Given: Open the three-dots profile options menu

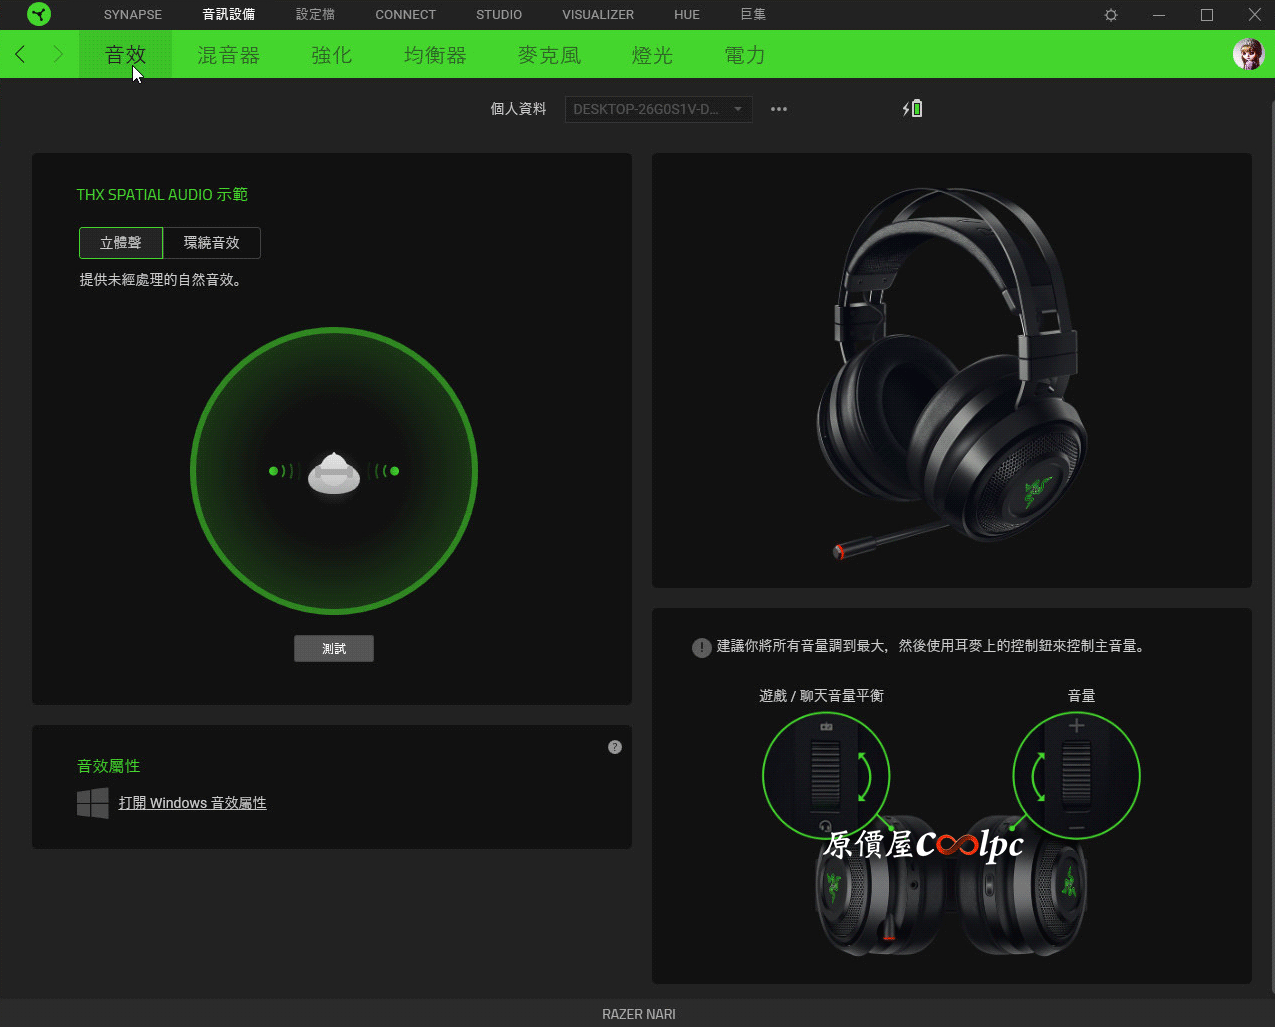Looking at the screenshot, I should [x=779, y=109].
